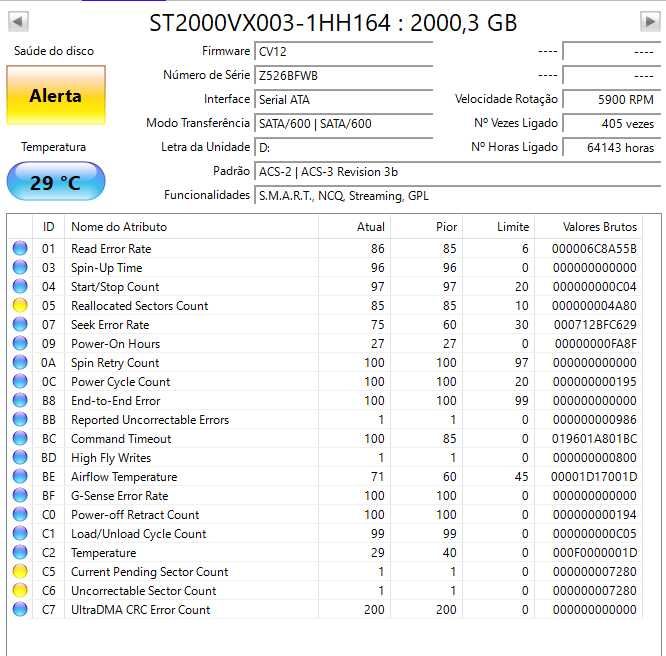
Task: Click blue status icon for Temperature row C2
Action: (x=20, y=552)
